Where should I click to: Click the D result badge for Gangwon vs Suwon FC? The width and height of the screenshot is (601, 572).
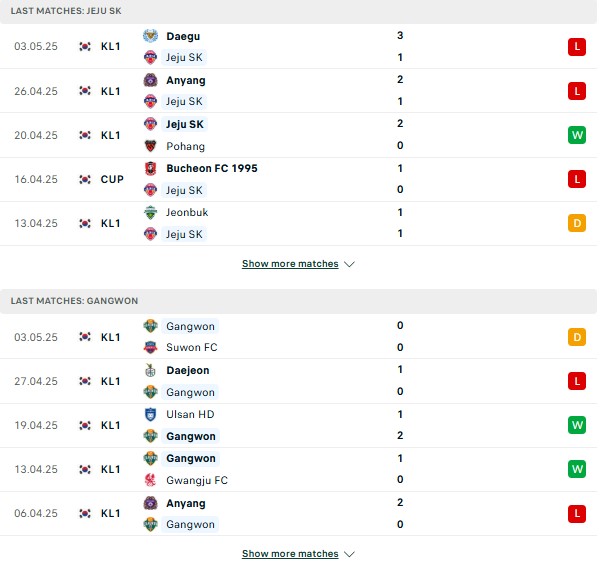click(x=577, y=337)
